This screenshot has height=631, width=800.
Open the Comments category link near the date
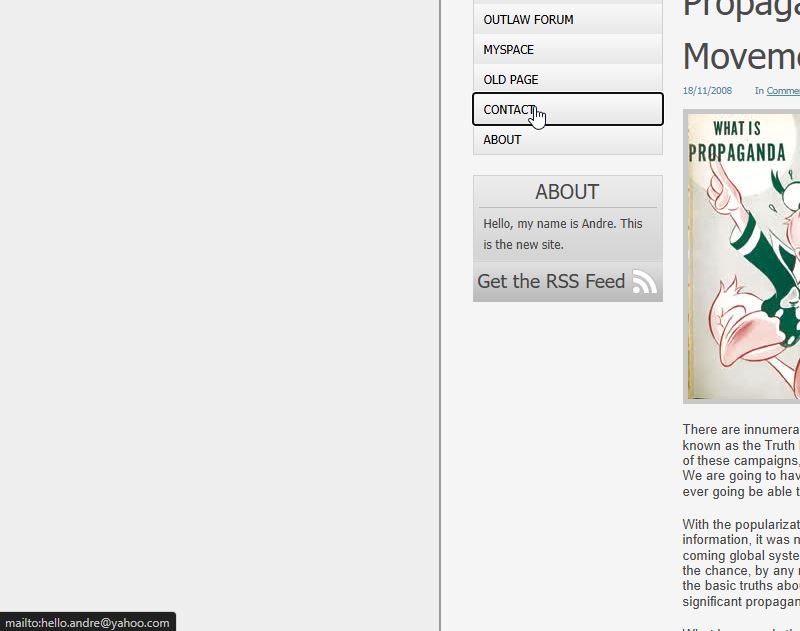point(783,91)
